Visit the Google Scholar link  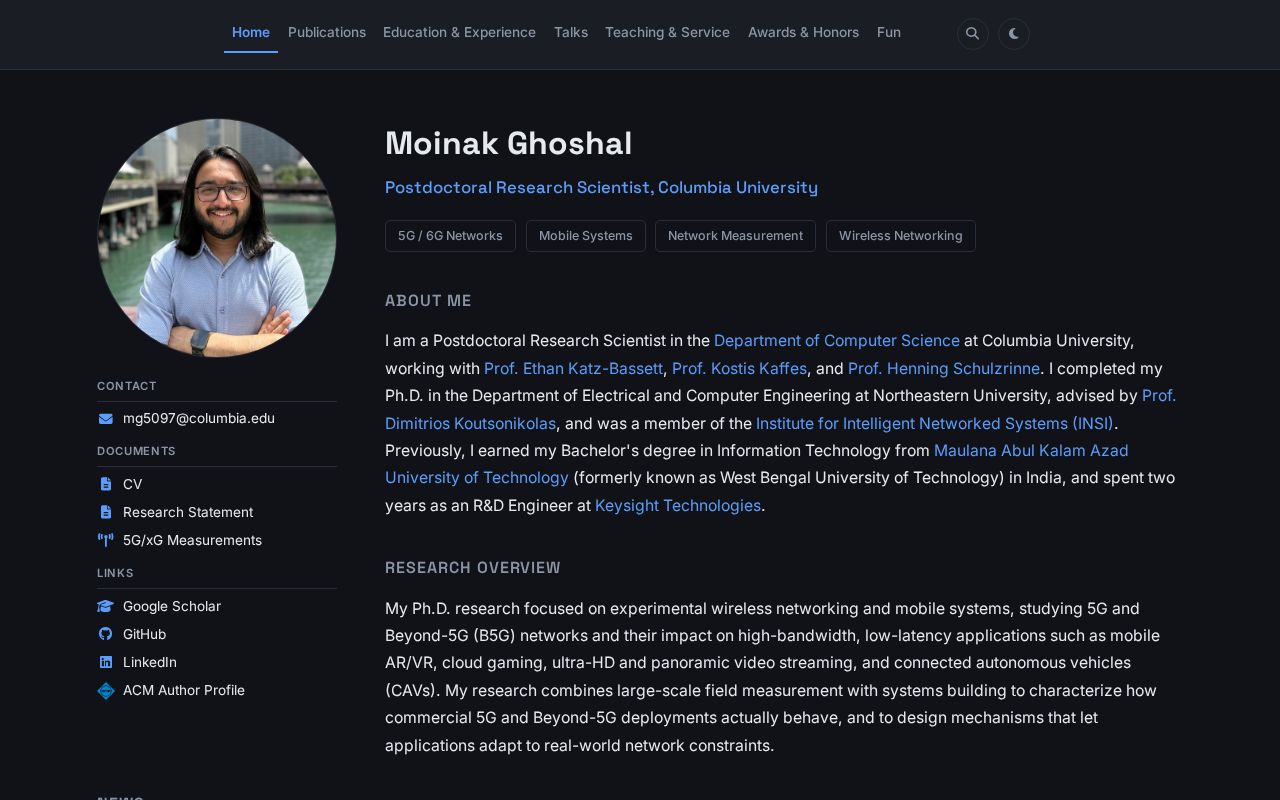172,606
